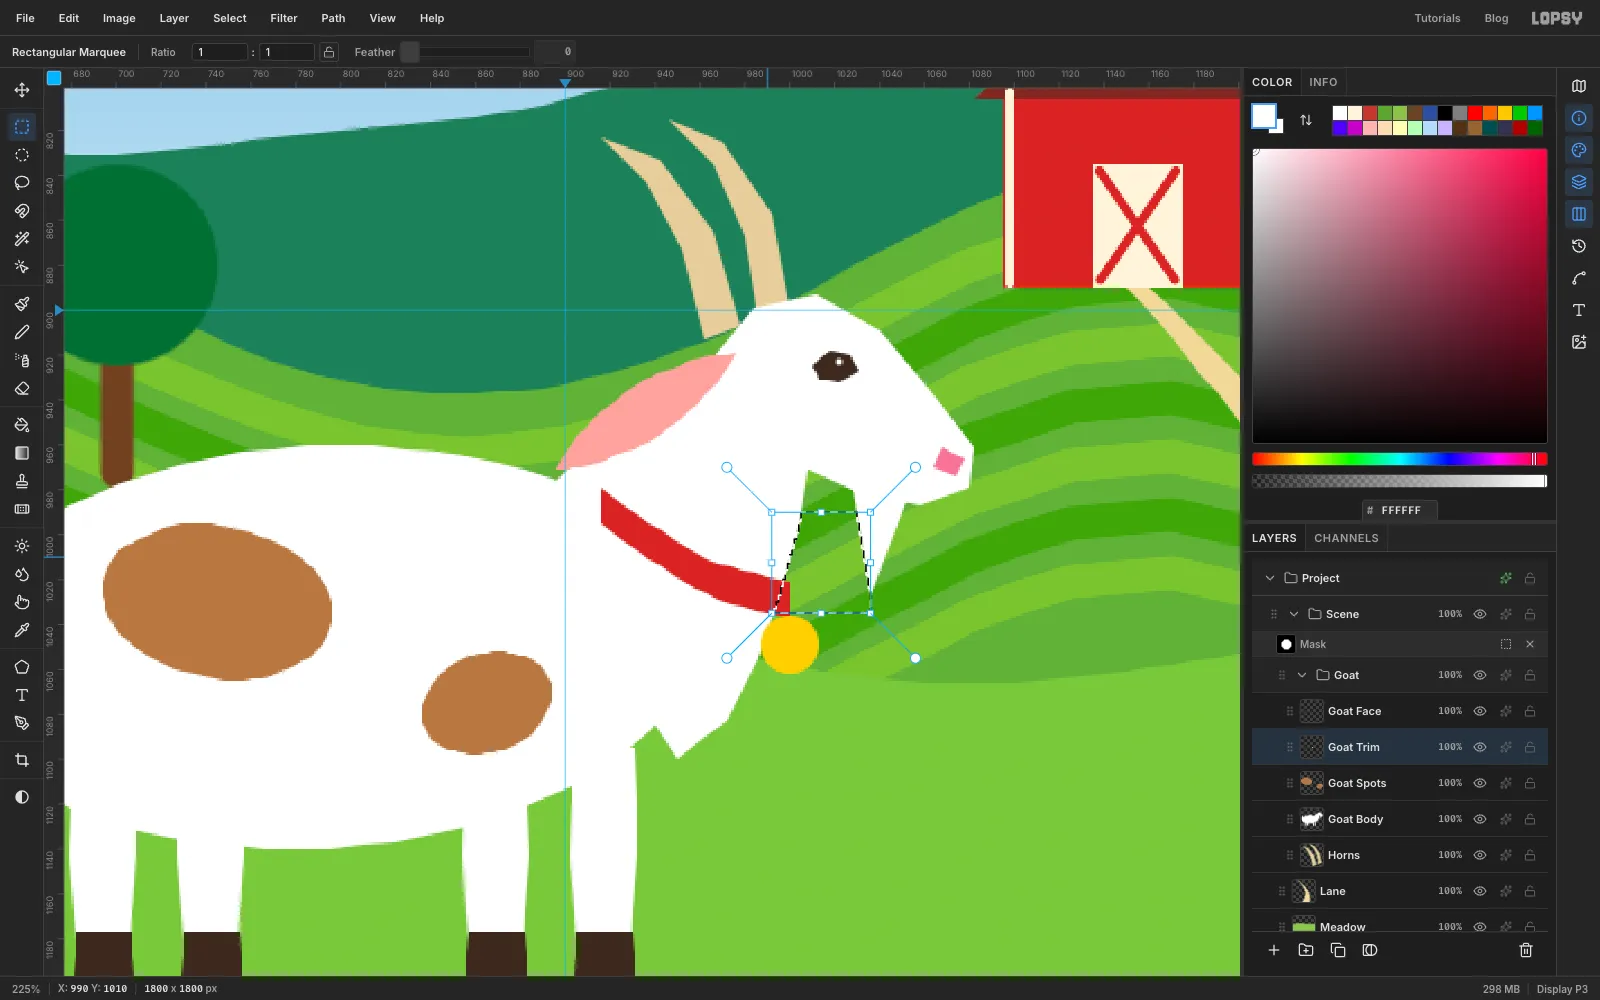Open the Select menu
This screenshot has height=1000, width=1600.
click(x=230, y=18)
